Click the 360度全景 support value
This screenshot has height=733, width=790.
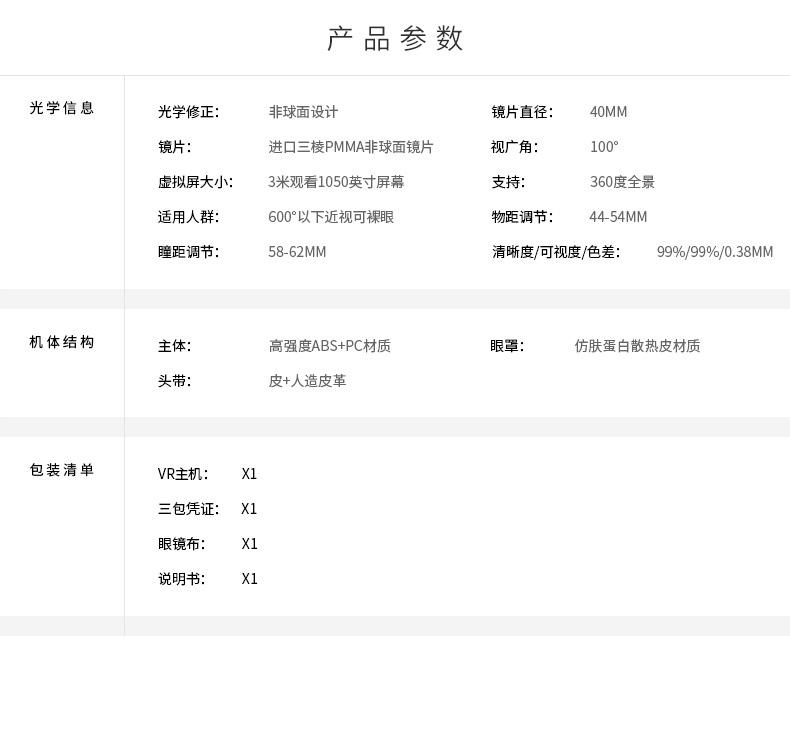coord(622,182)
